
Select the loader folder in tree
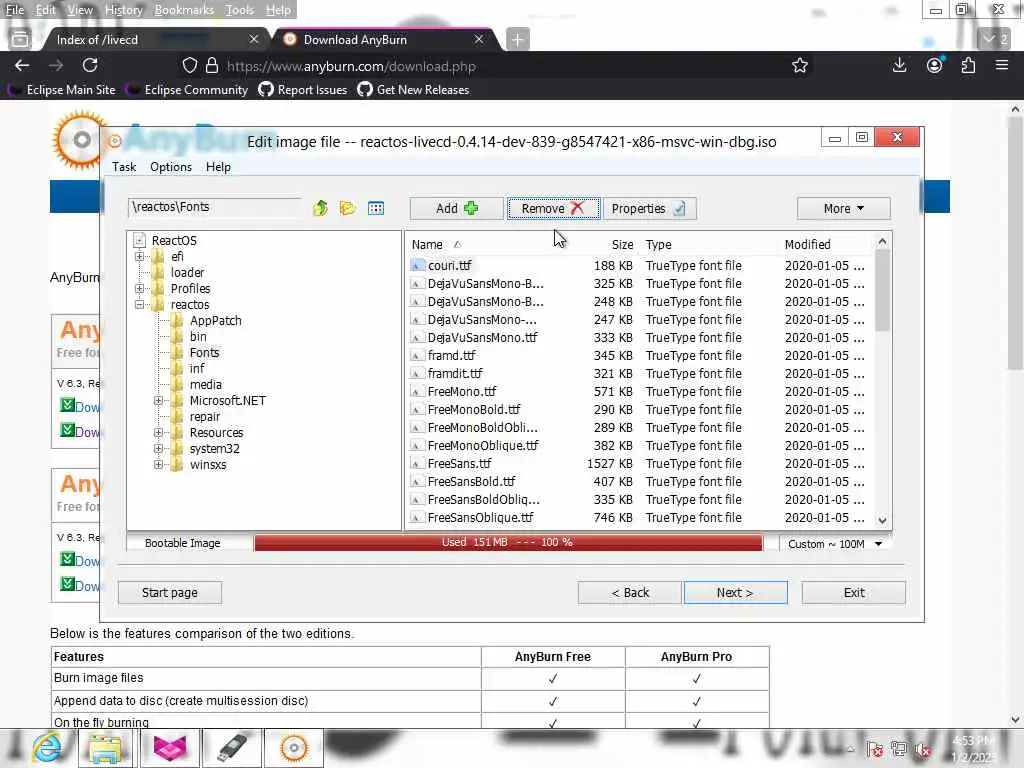(x=187, y=272)
